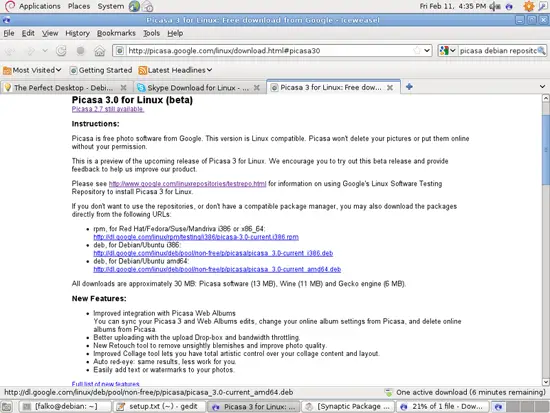Open the File menu
The height and width of the screenshot is (413, 550).
click(x=9, y=33)
